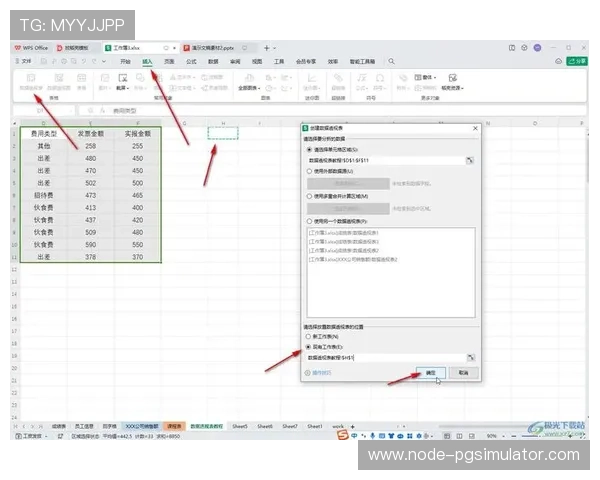Switch to the Sheet5 tab

click(240, 426)
